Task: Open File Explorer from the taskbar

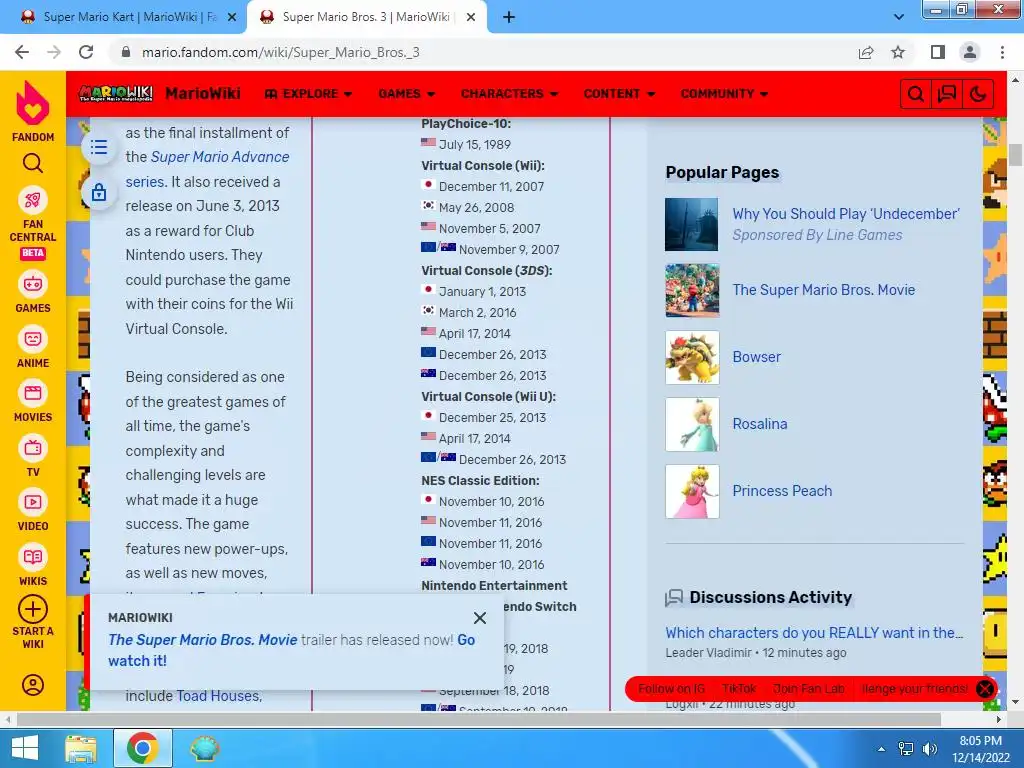Action: tap(81, 748)
